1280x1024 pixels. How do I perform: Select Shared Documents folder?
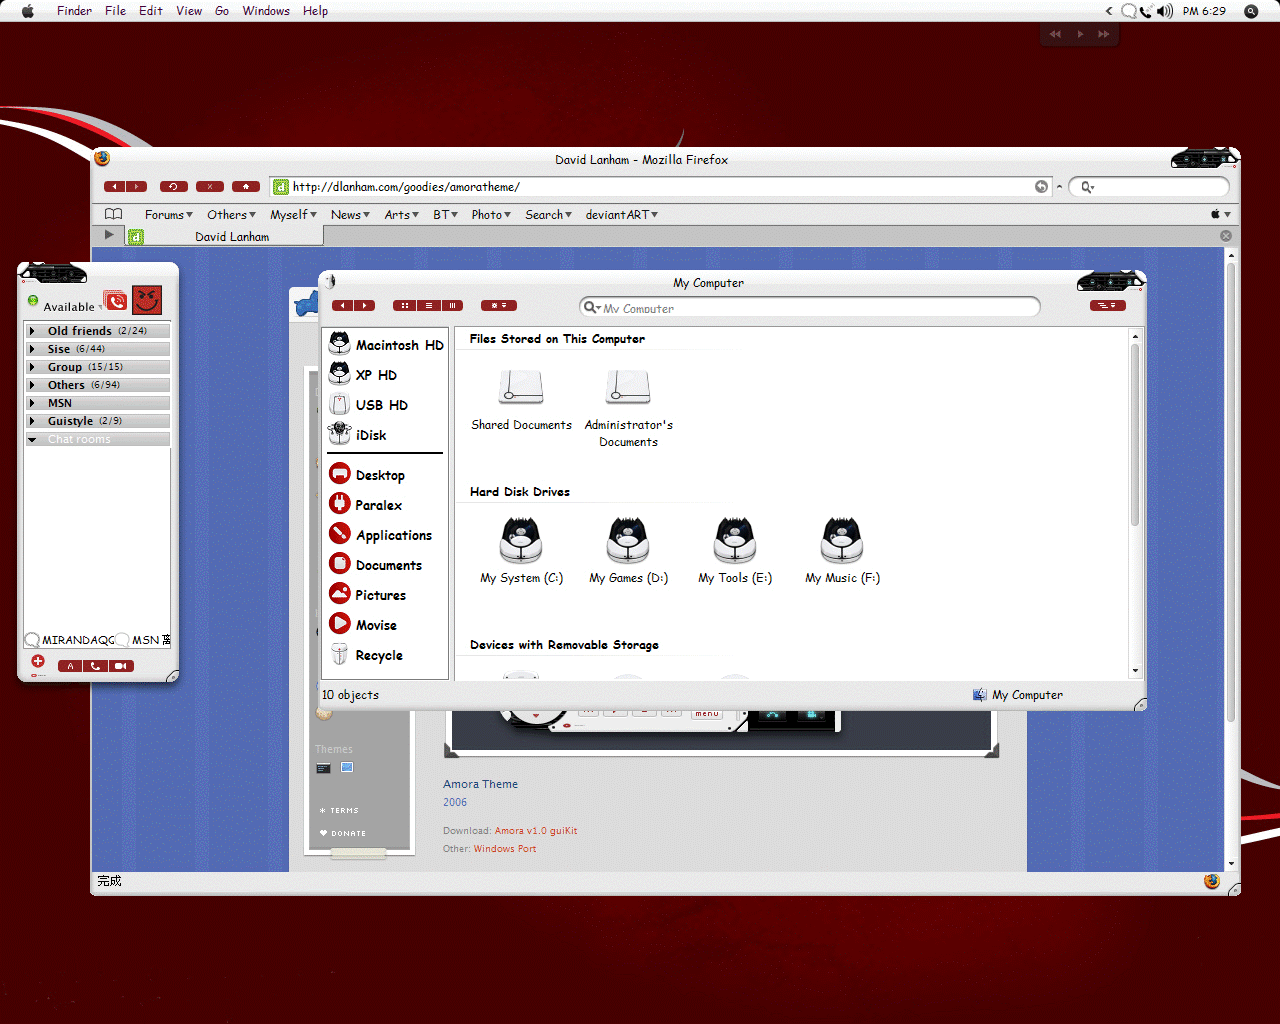pos(521,400)
